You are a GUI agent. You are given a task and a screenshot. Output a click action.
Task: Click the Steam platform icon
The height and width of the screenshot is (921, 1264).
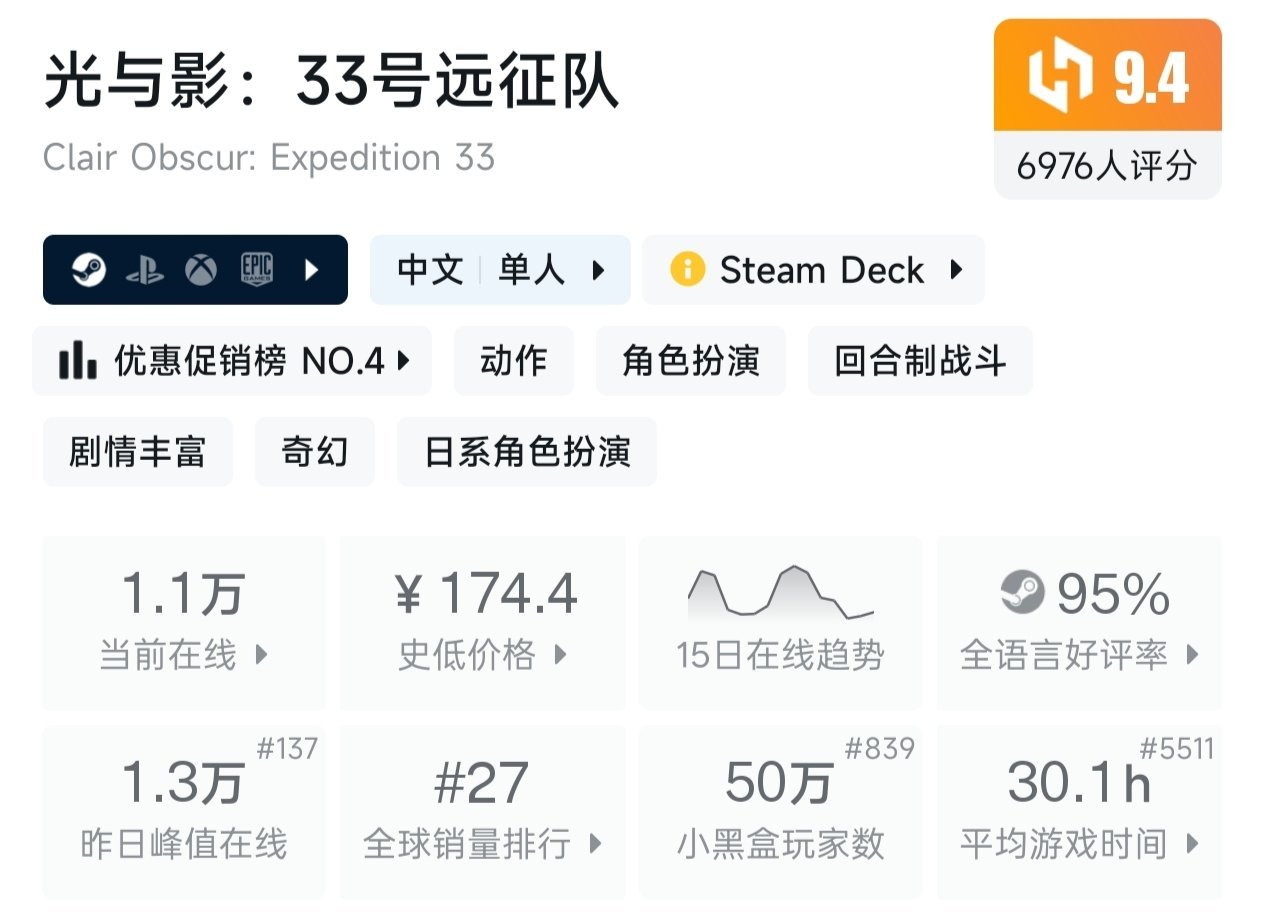coord(89,270)
